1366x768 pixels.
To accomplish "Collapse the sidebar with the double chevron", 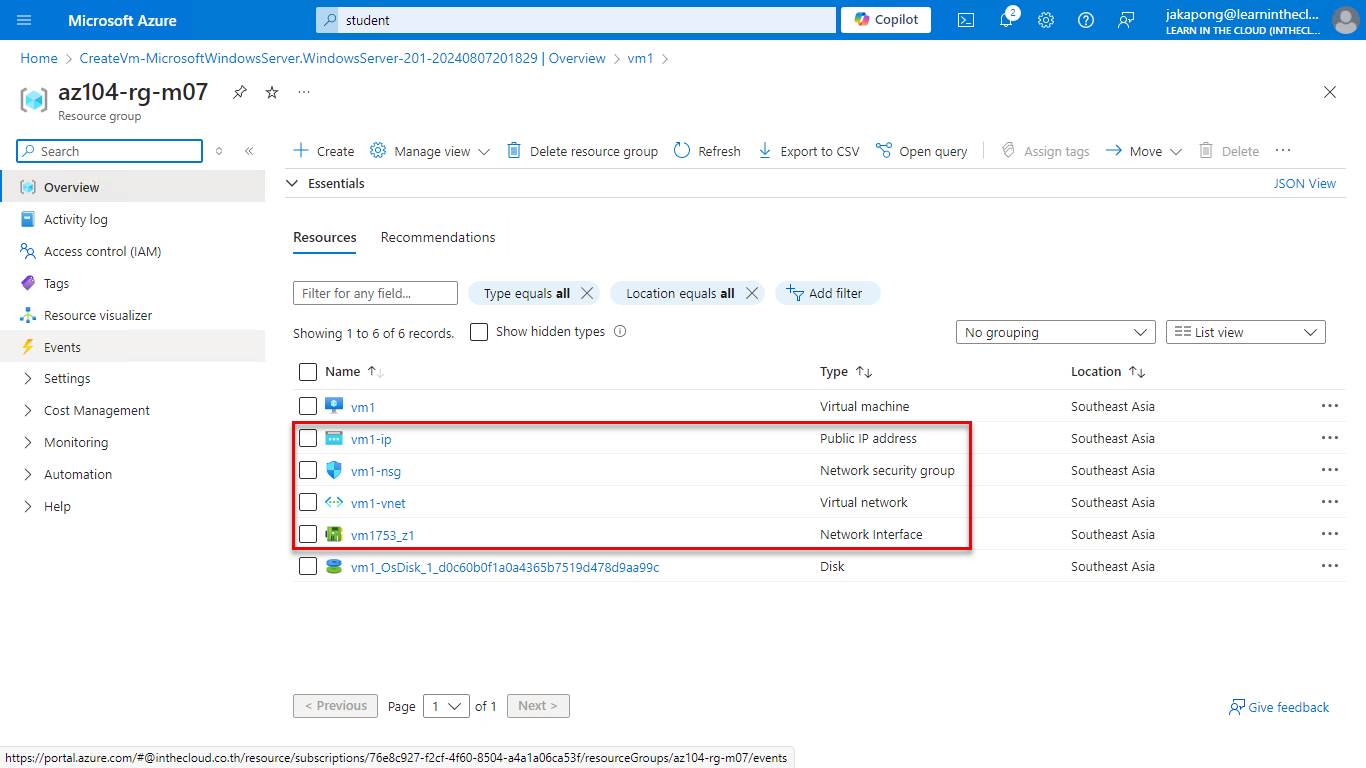I will tap(249, 151).
